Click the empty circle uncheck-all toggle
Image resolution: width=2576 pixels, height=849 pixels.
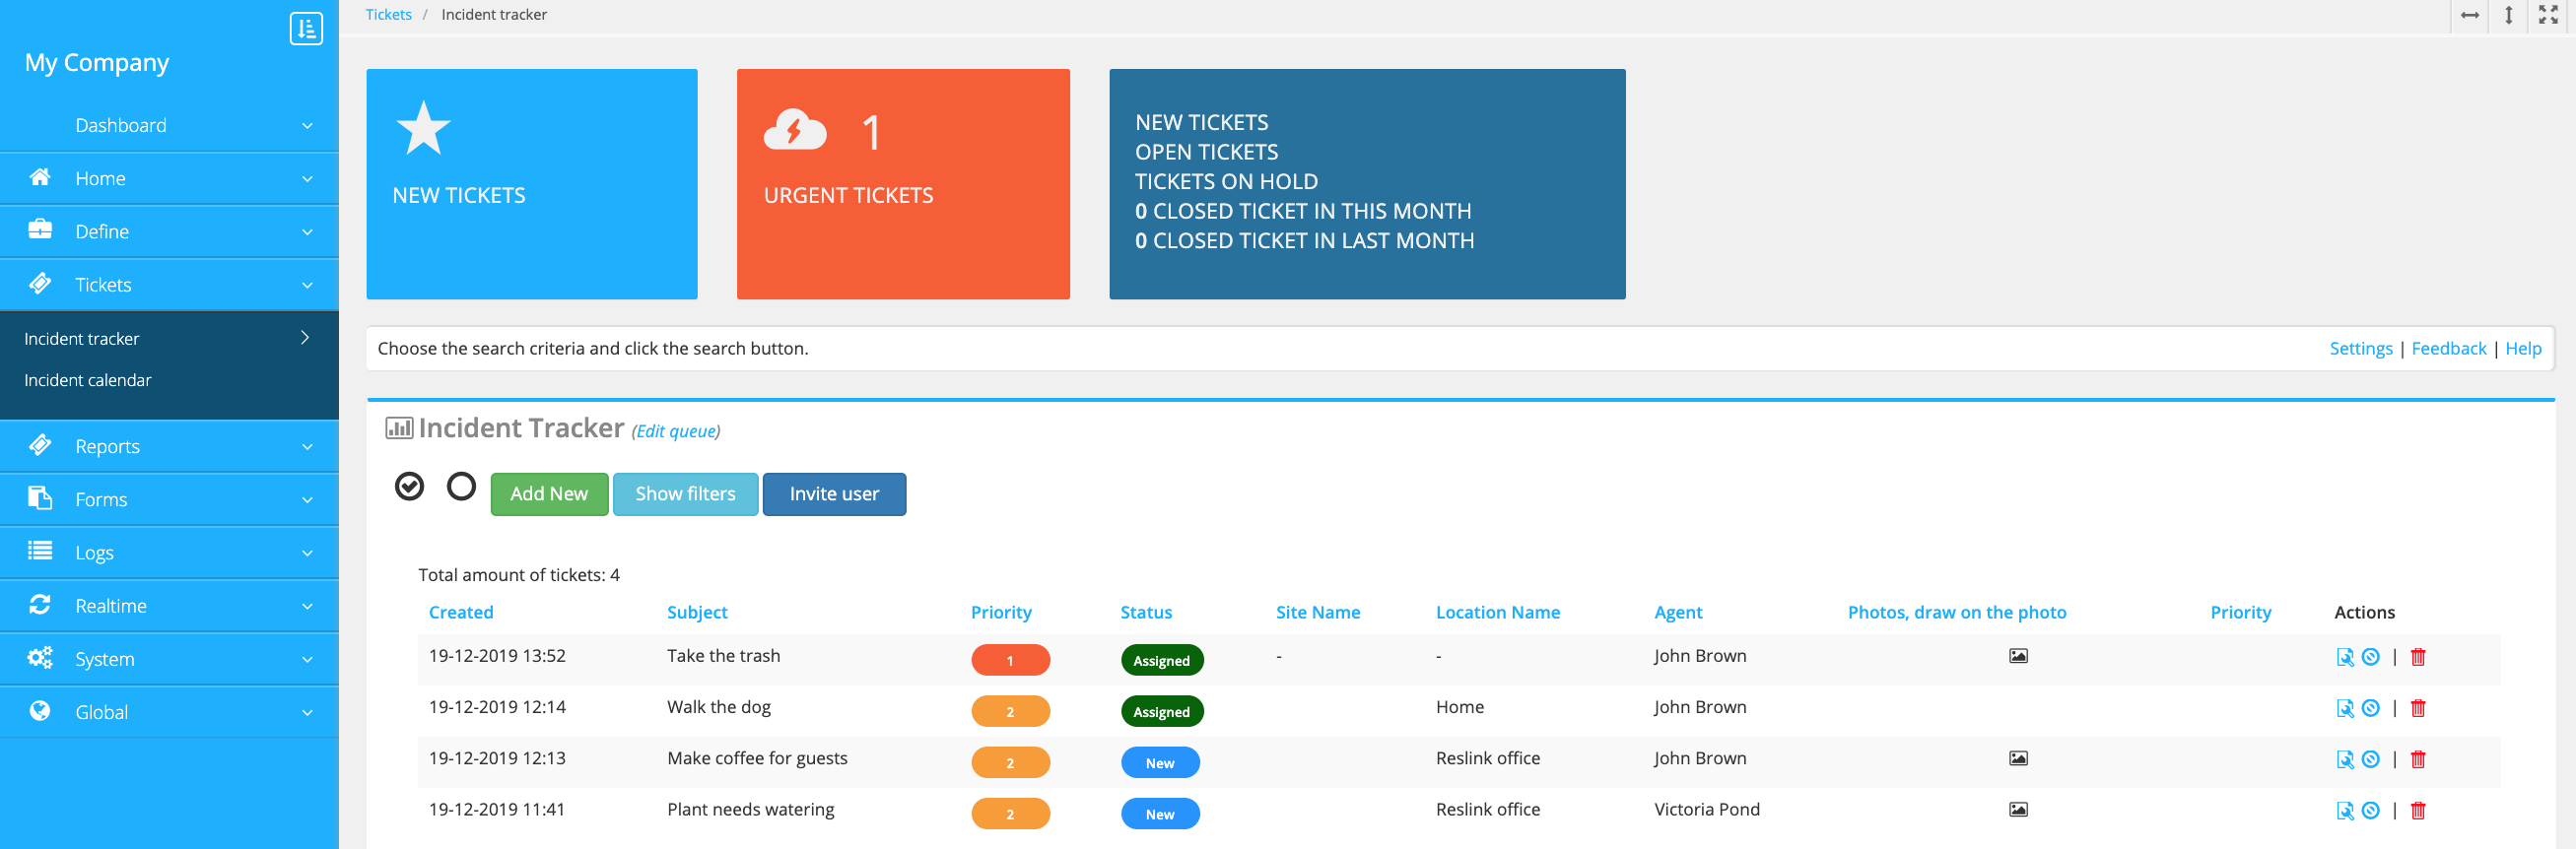[461, 487]
